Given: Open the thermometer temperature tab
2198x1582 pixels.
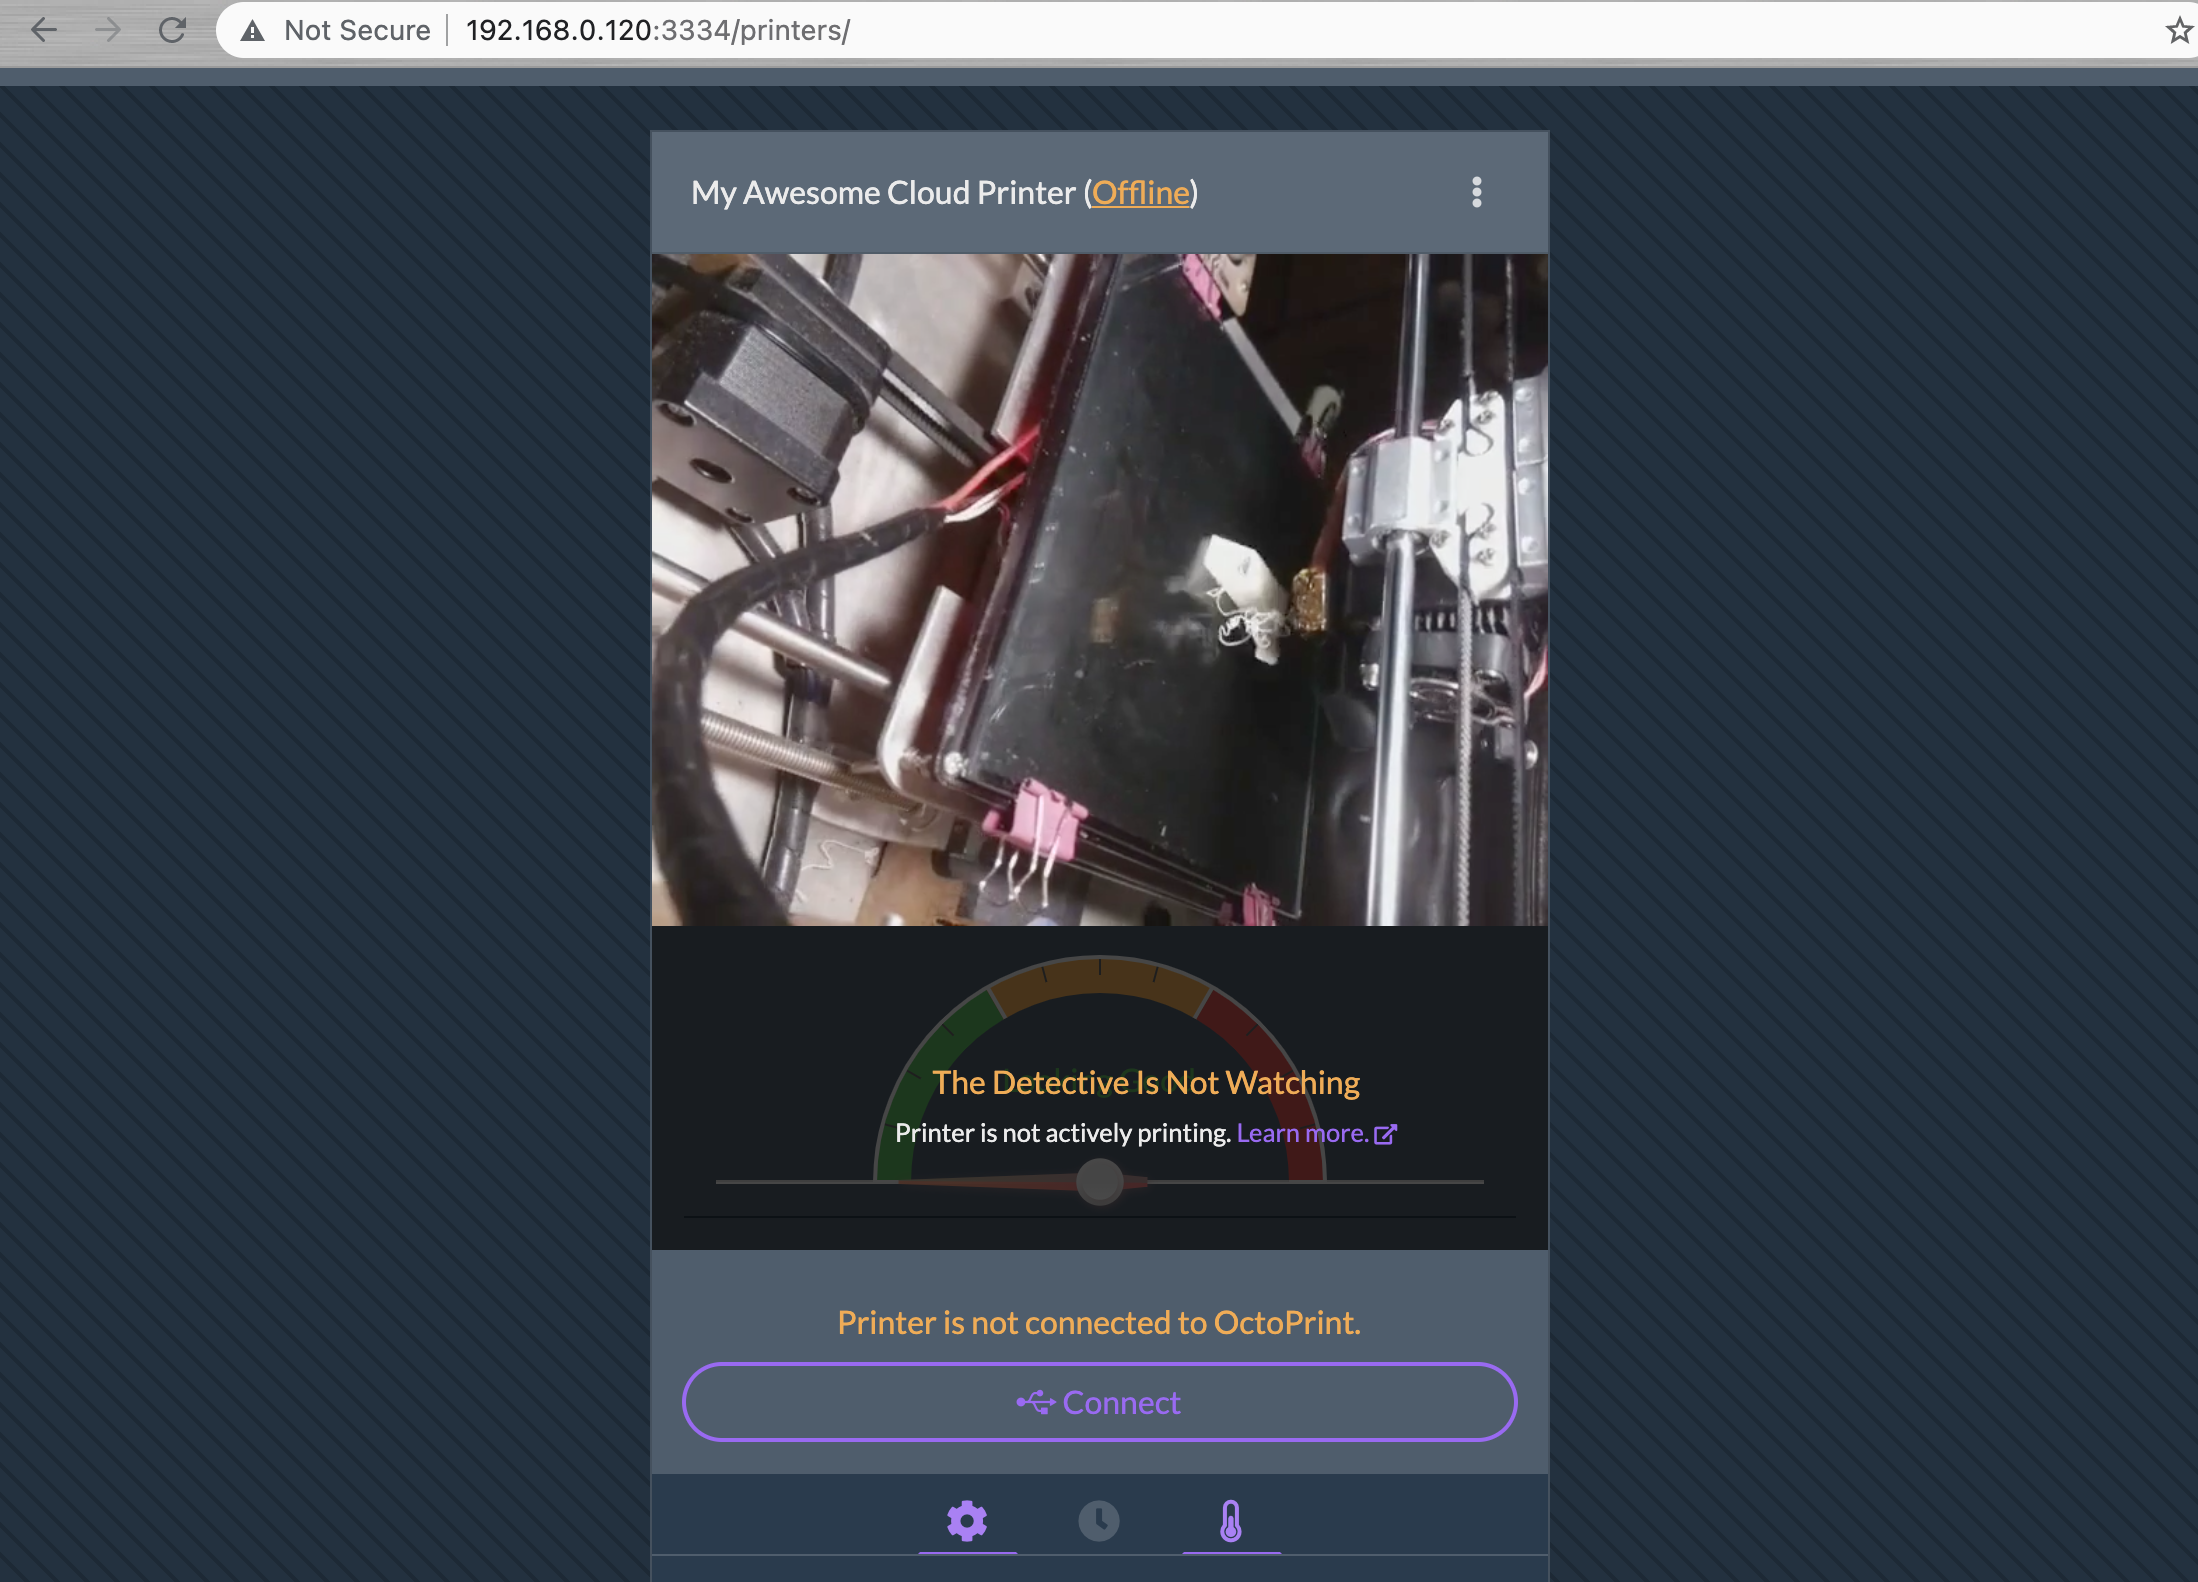Looking at the screenshot, I should click(1231, 1521).
